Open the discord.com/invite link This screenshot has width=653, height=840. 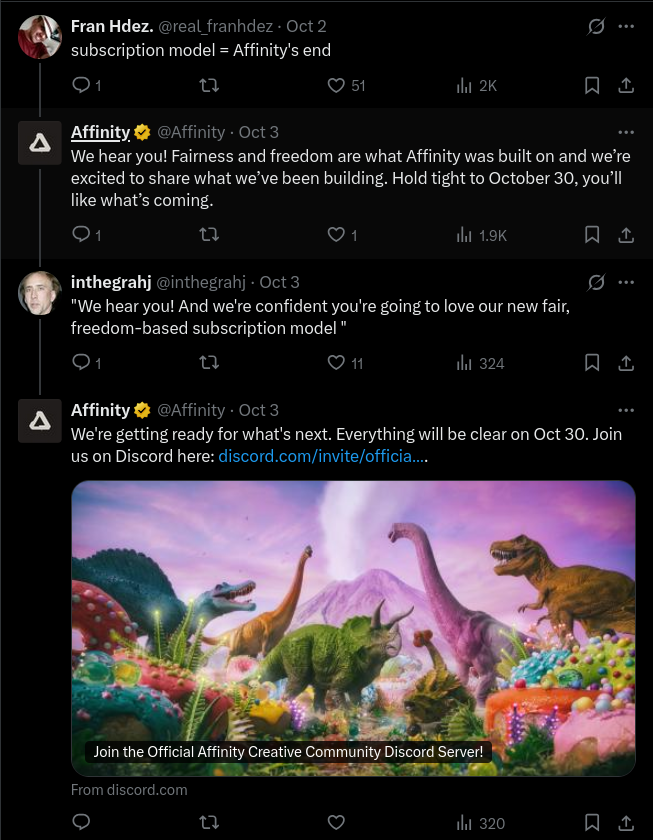tap(322, 457)
